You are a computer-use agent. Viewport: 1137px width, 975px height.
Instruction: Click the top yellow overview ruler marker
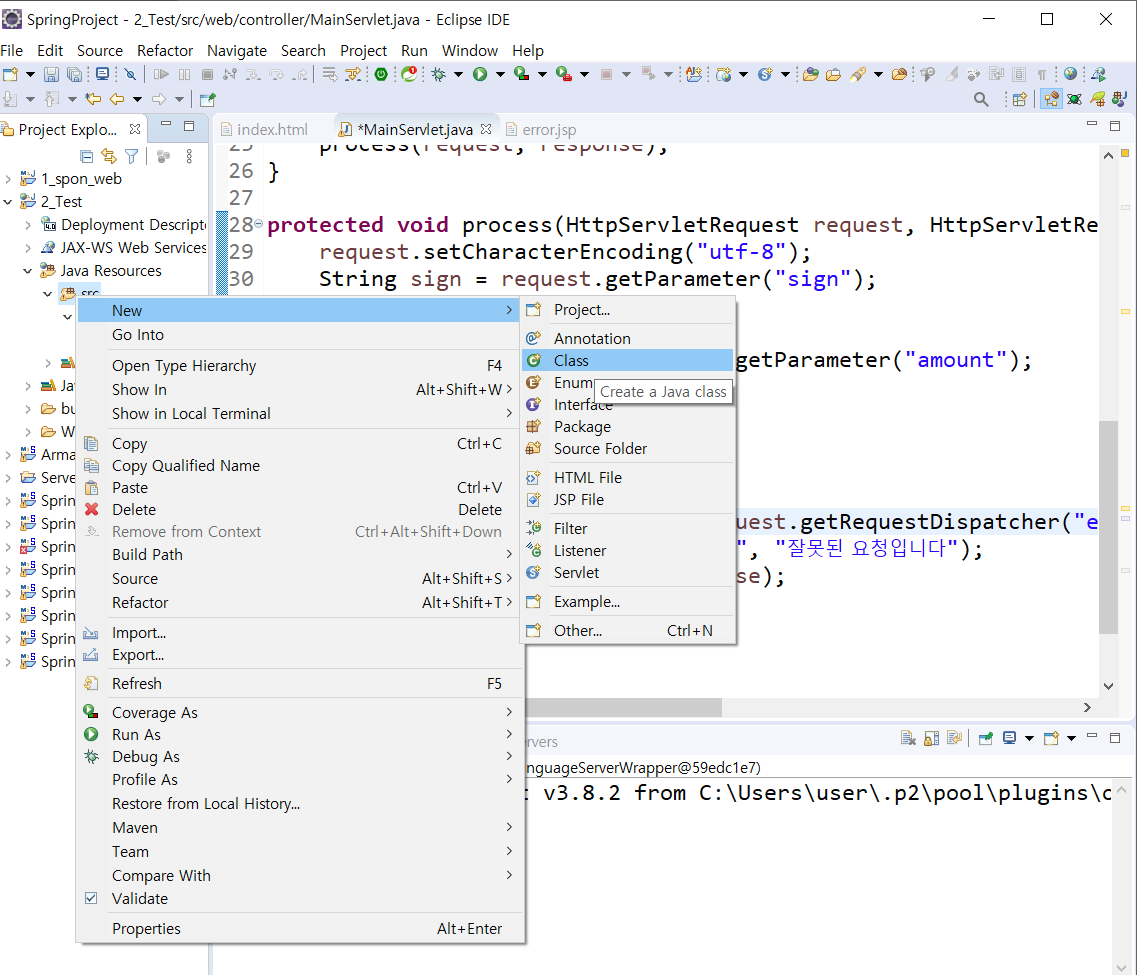[1125, 153]
